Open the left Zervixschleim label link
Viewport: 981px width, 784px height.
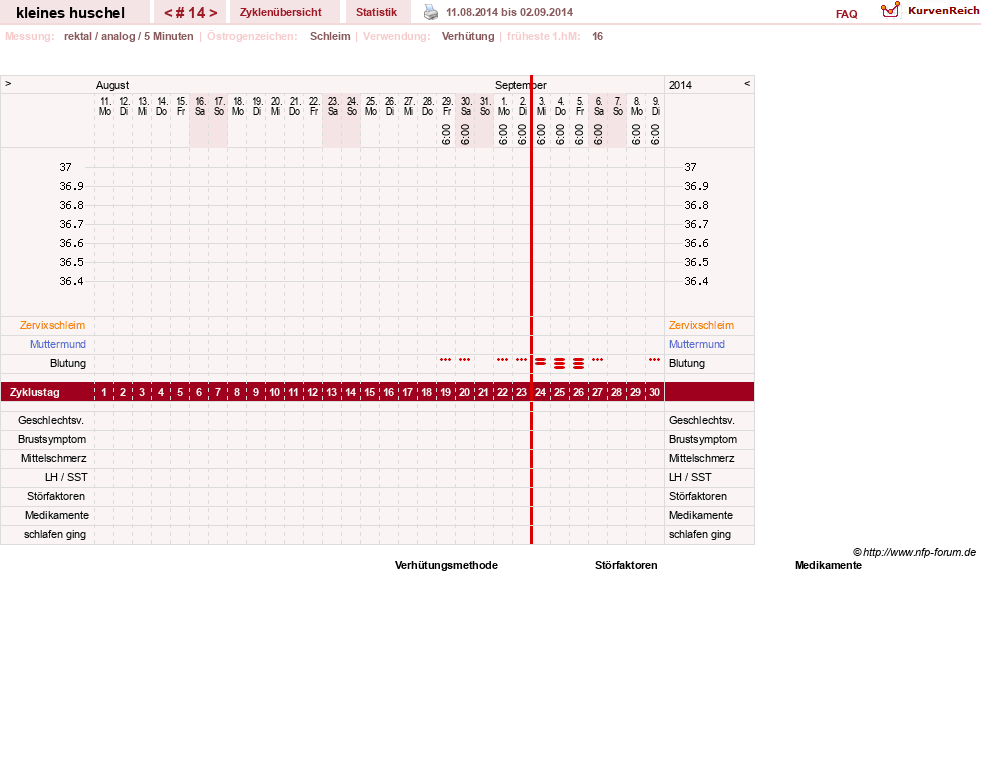tap(52, 325)
